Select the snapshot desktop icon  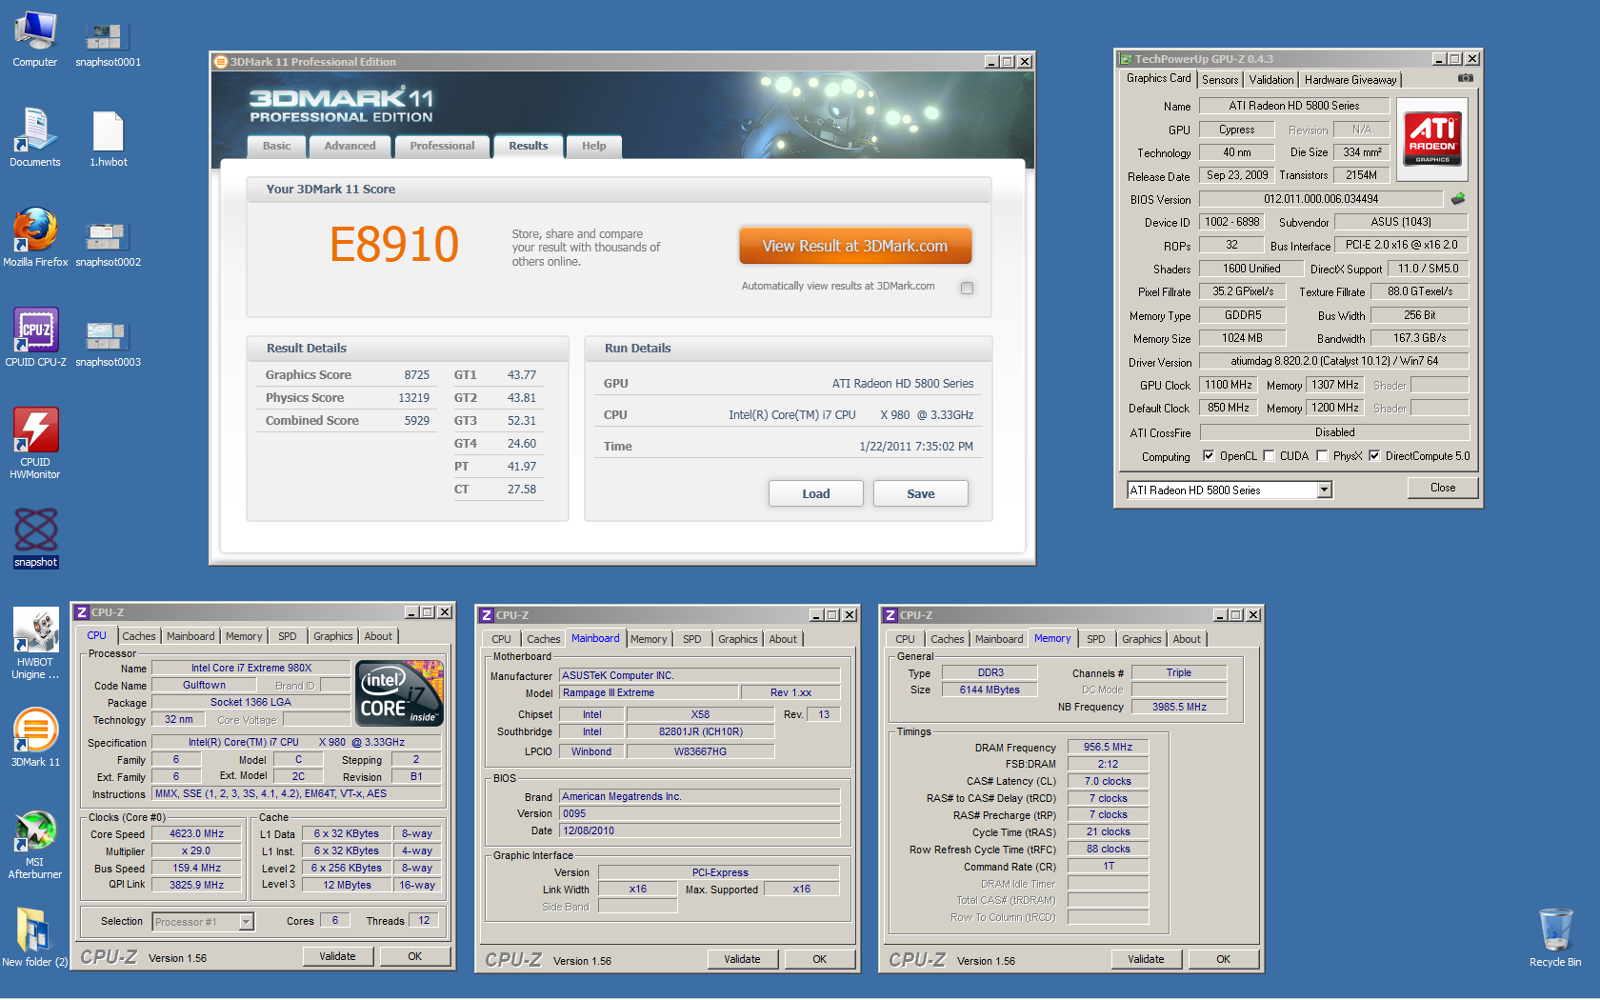35,538
